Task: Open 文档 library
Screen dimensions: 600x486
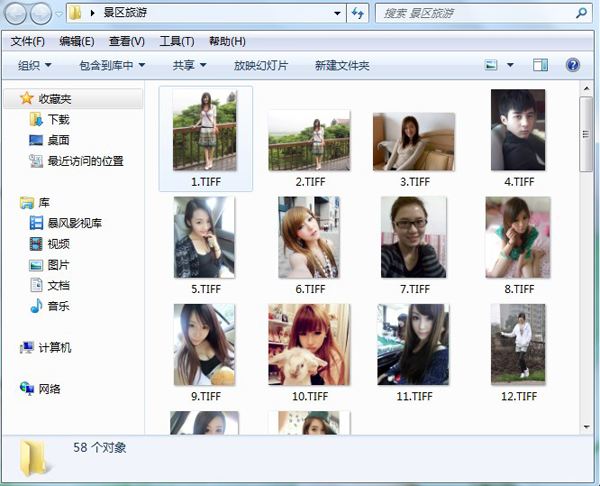Action: (59, 285)
